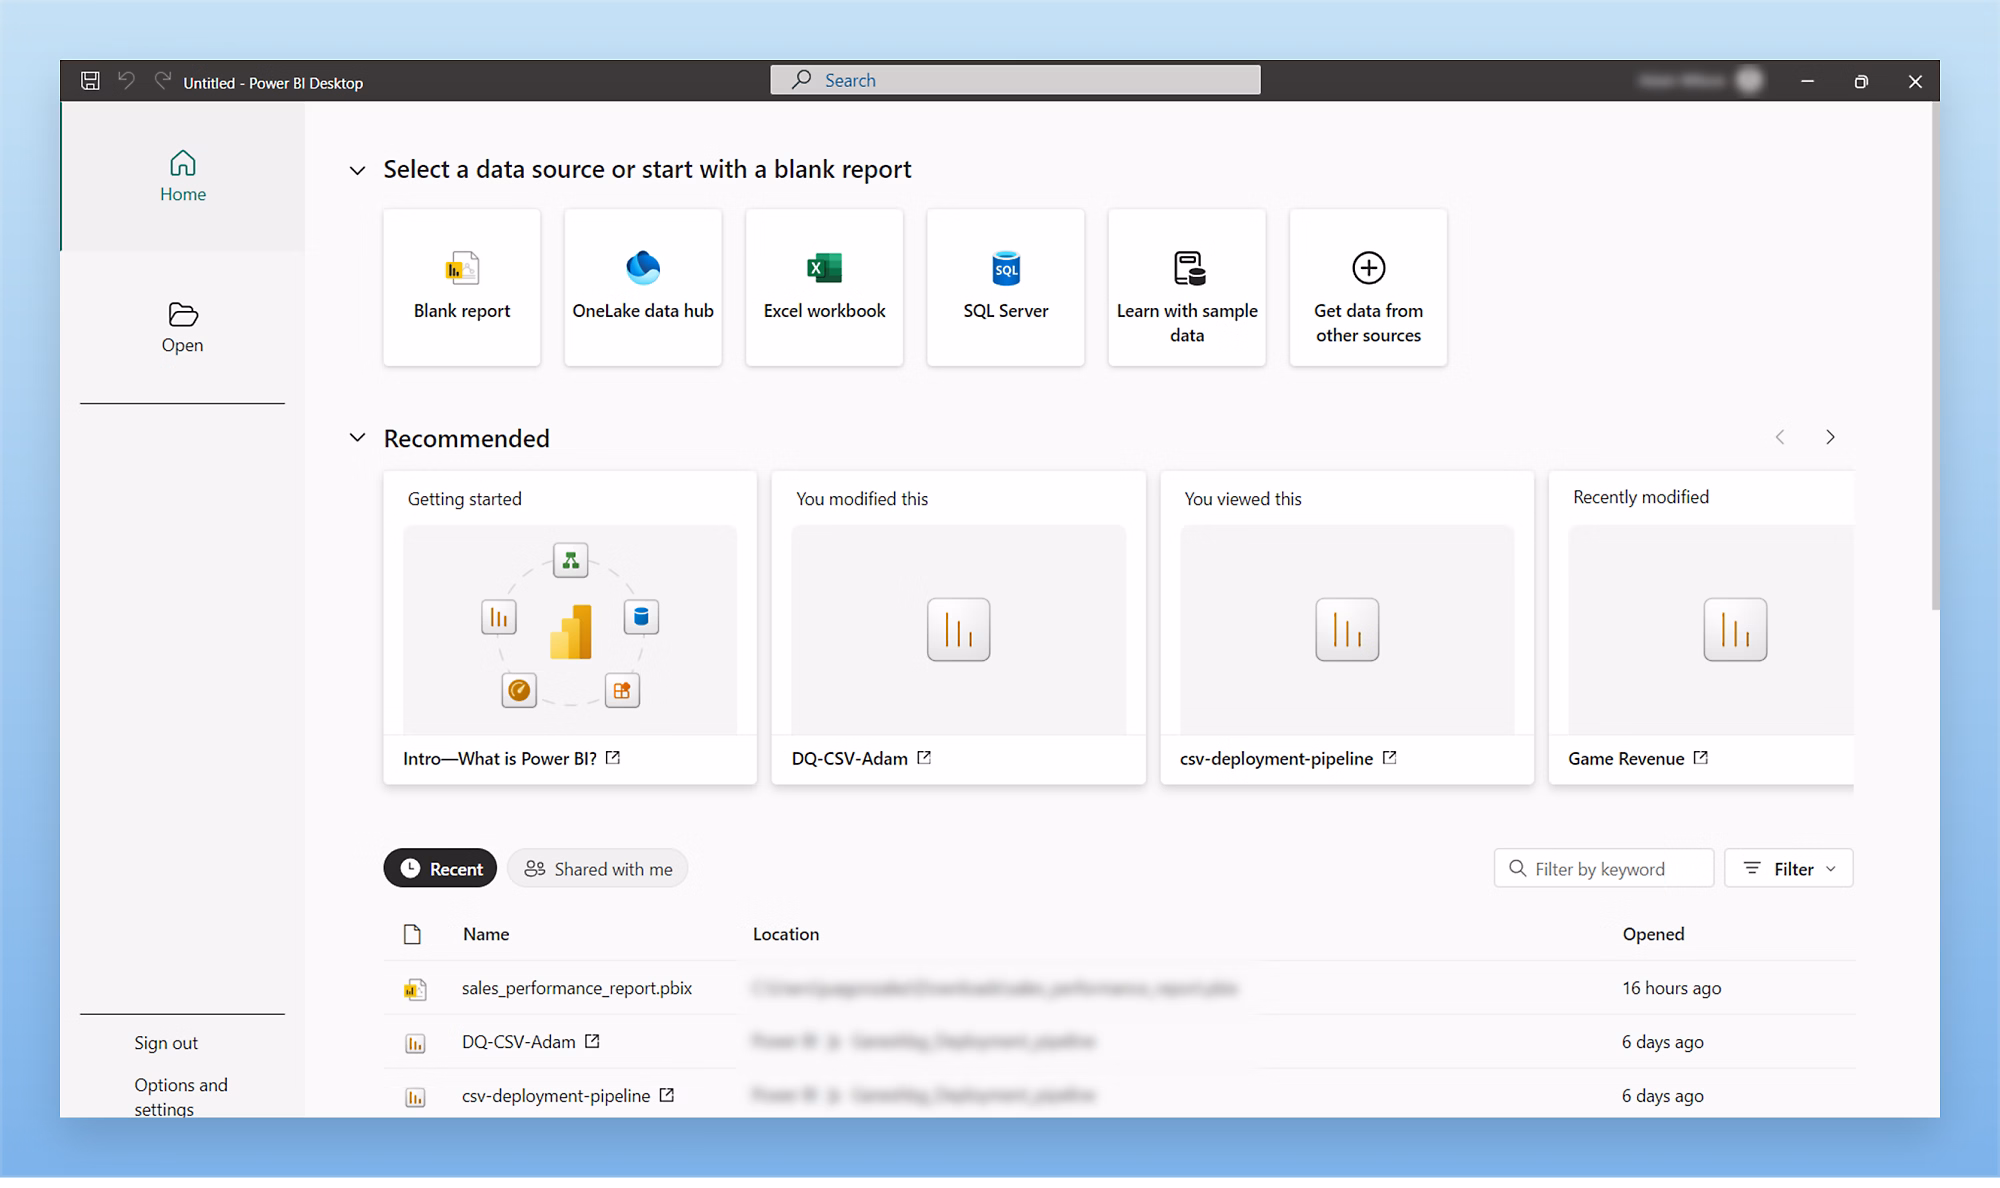Import data from an Excel workbook
This screenshot has width=2000, height=1188.
[824, 287]
